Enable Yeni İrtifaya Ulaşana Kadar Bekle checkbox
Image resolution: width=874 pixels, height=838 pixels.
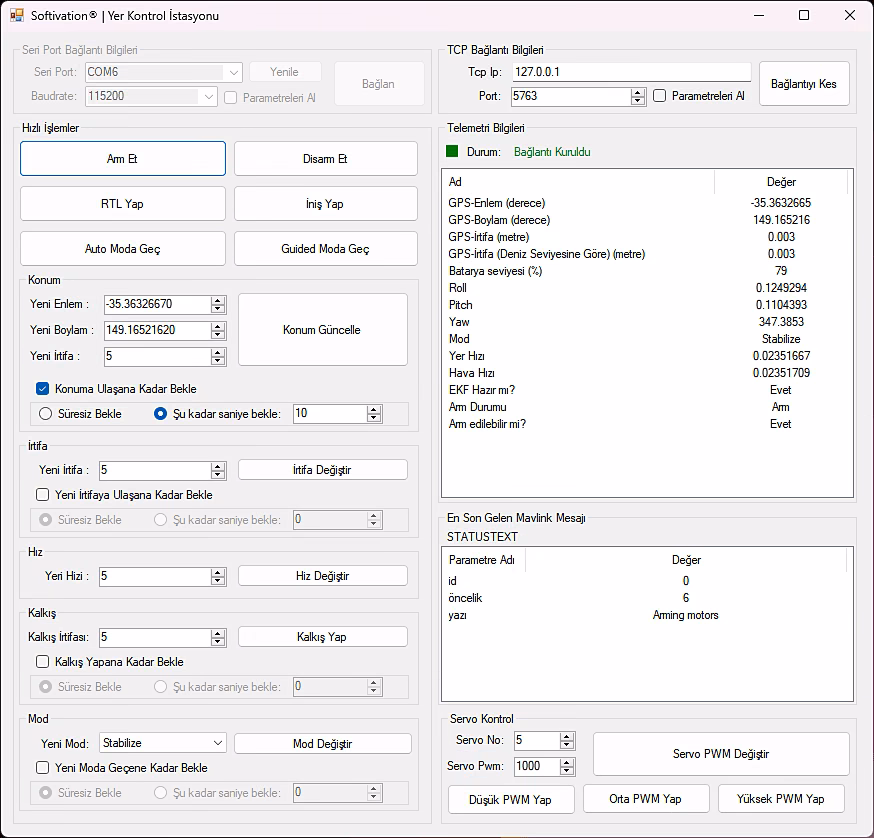pos(42,495)
